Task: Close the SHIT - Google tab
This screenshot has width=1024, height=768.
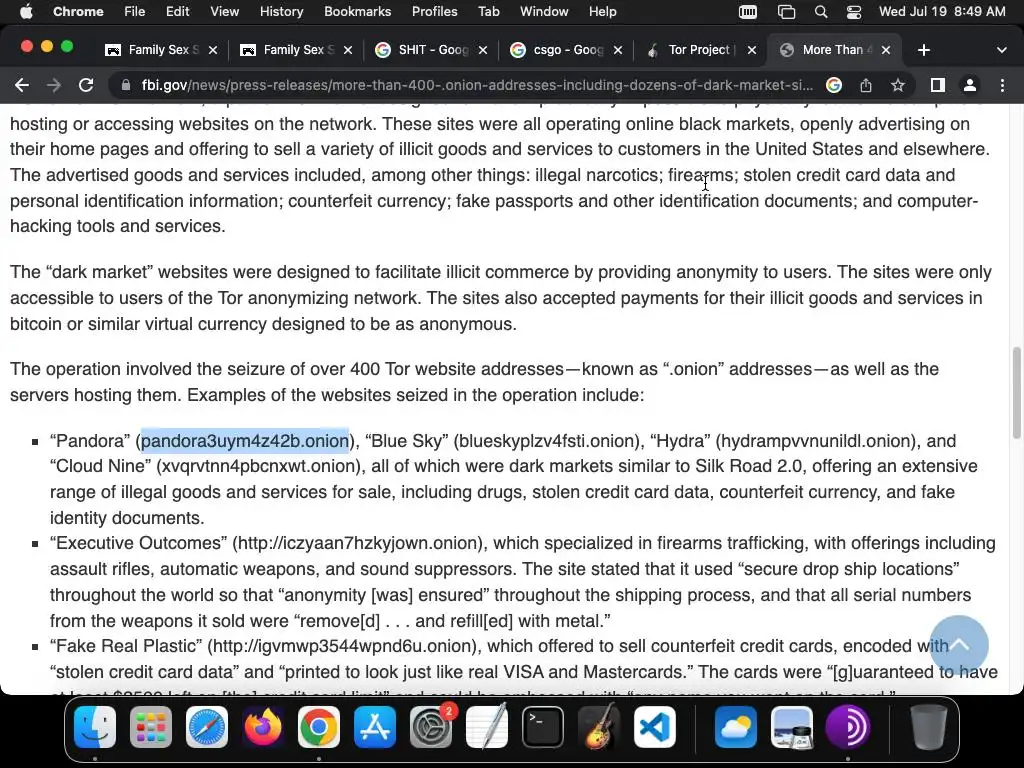Action: coord(483,50)
